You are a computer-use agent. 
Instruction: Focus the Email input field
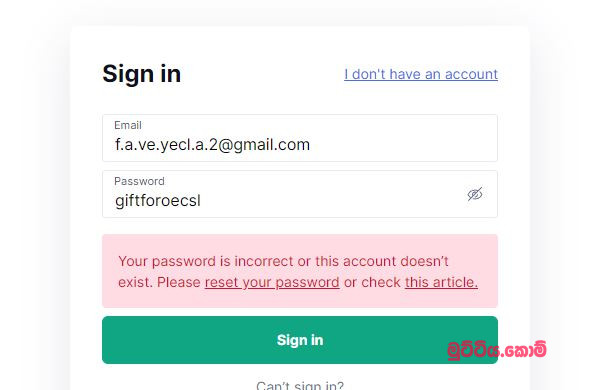(x=300, y=138)
